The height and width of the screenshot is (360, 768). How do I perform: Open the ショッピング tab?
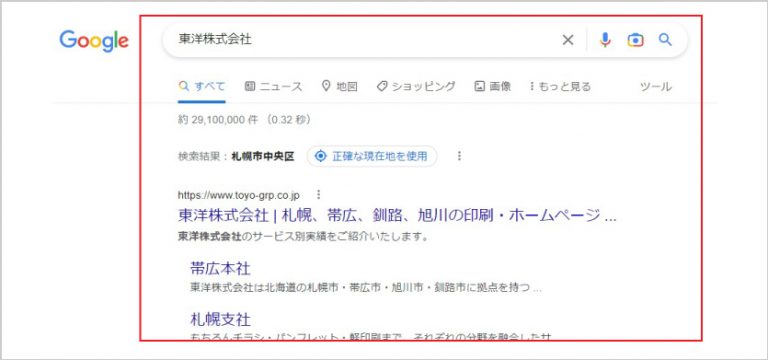click(x=416, y=87)
